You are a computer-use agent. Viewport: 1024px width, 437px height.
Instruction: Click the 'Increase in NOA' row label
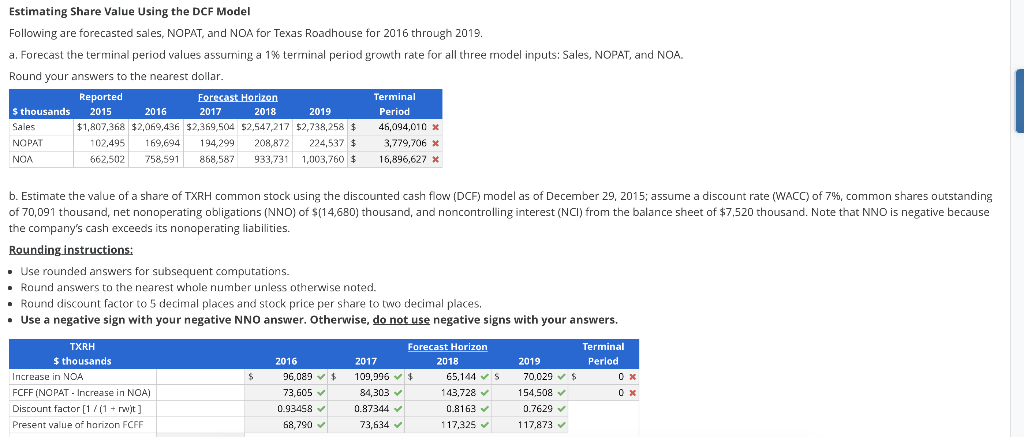pos(48,377)
